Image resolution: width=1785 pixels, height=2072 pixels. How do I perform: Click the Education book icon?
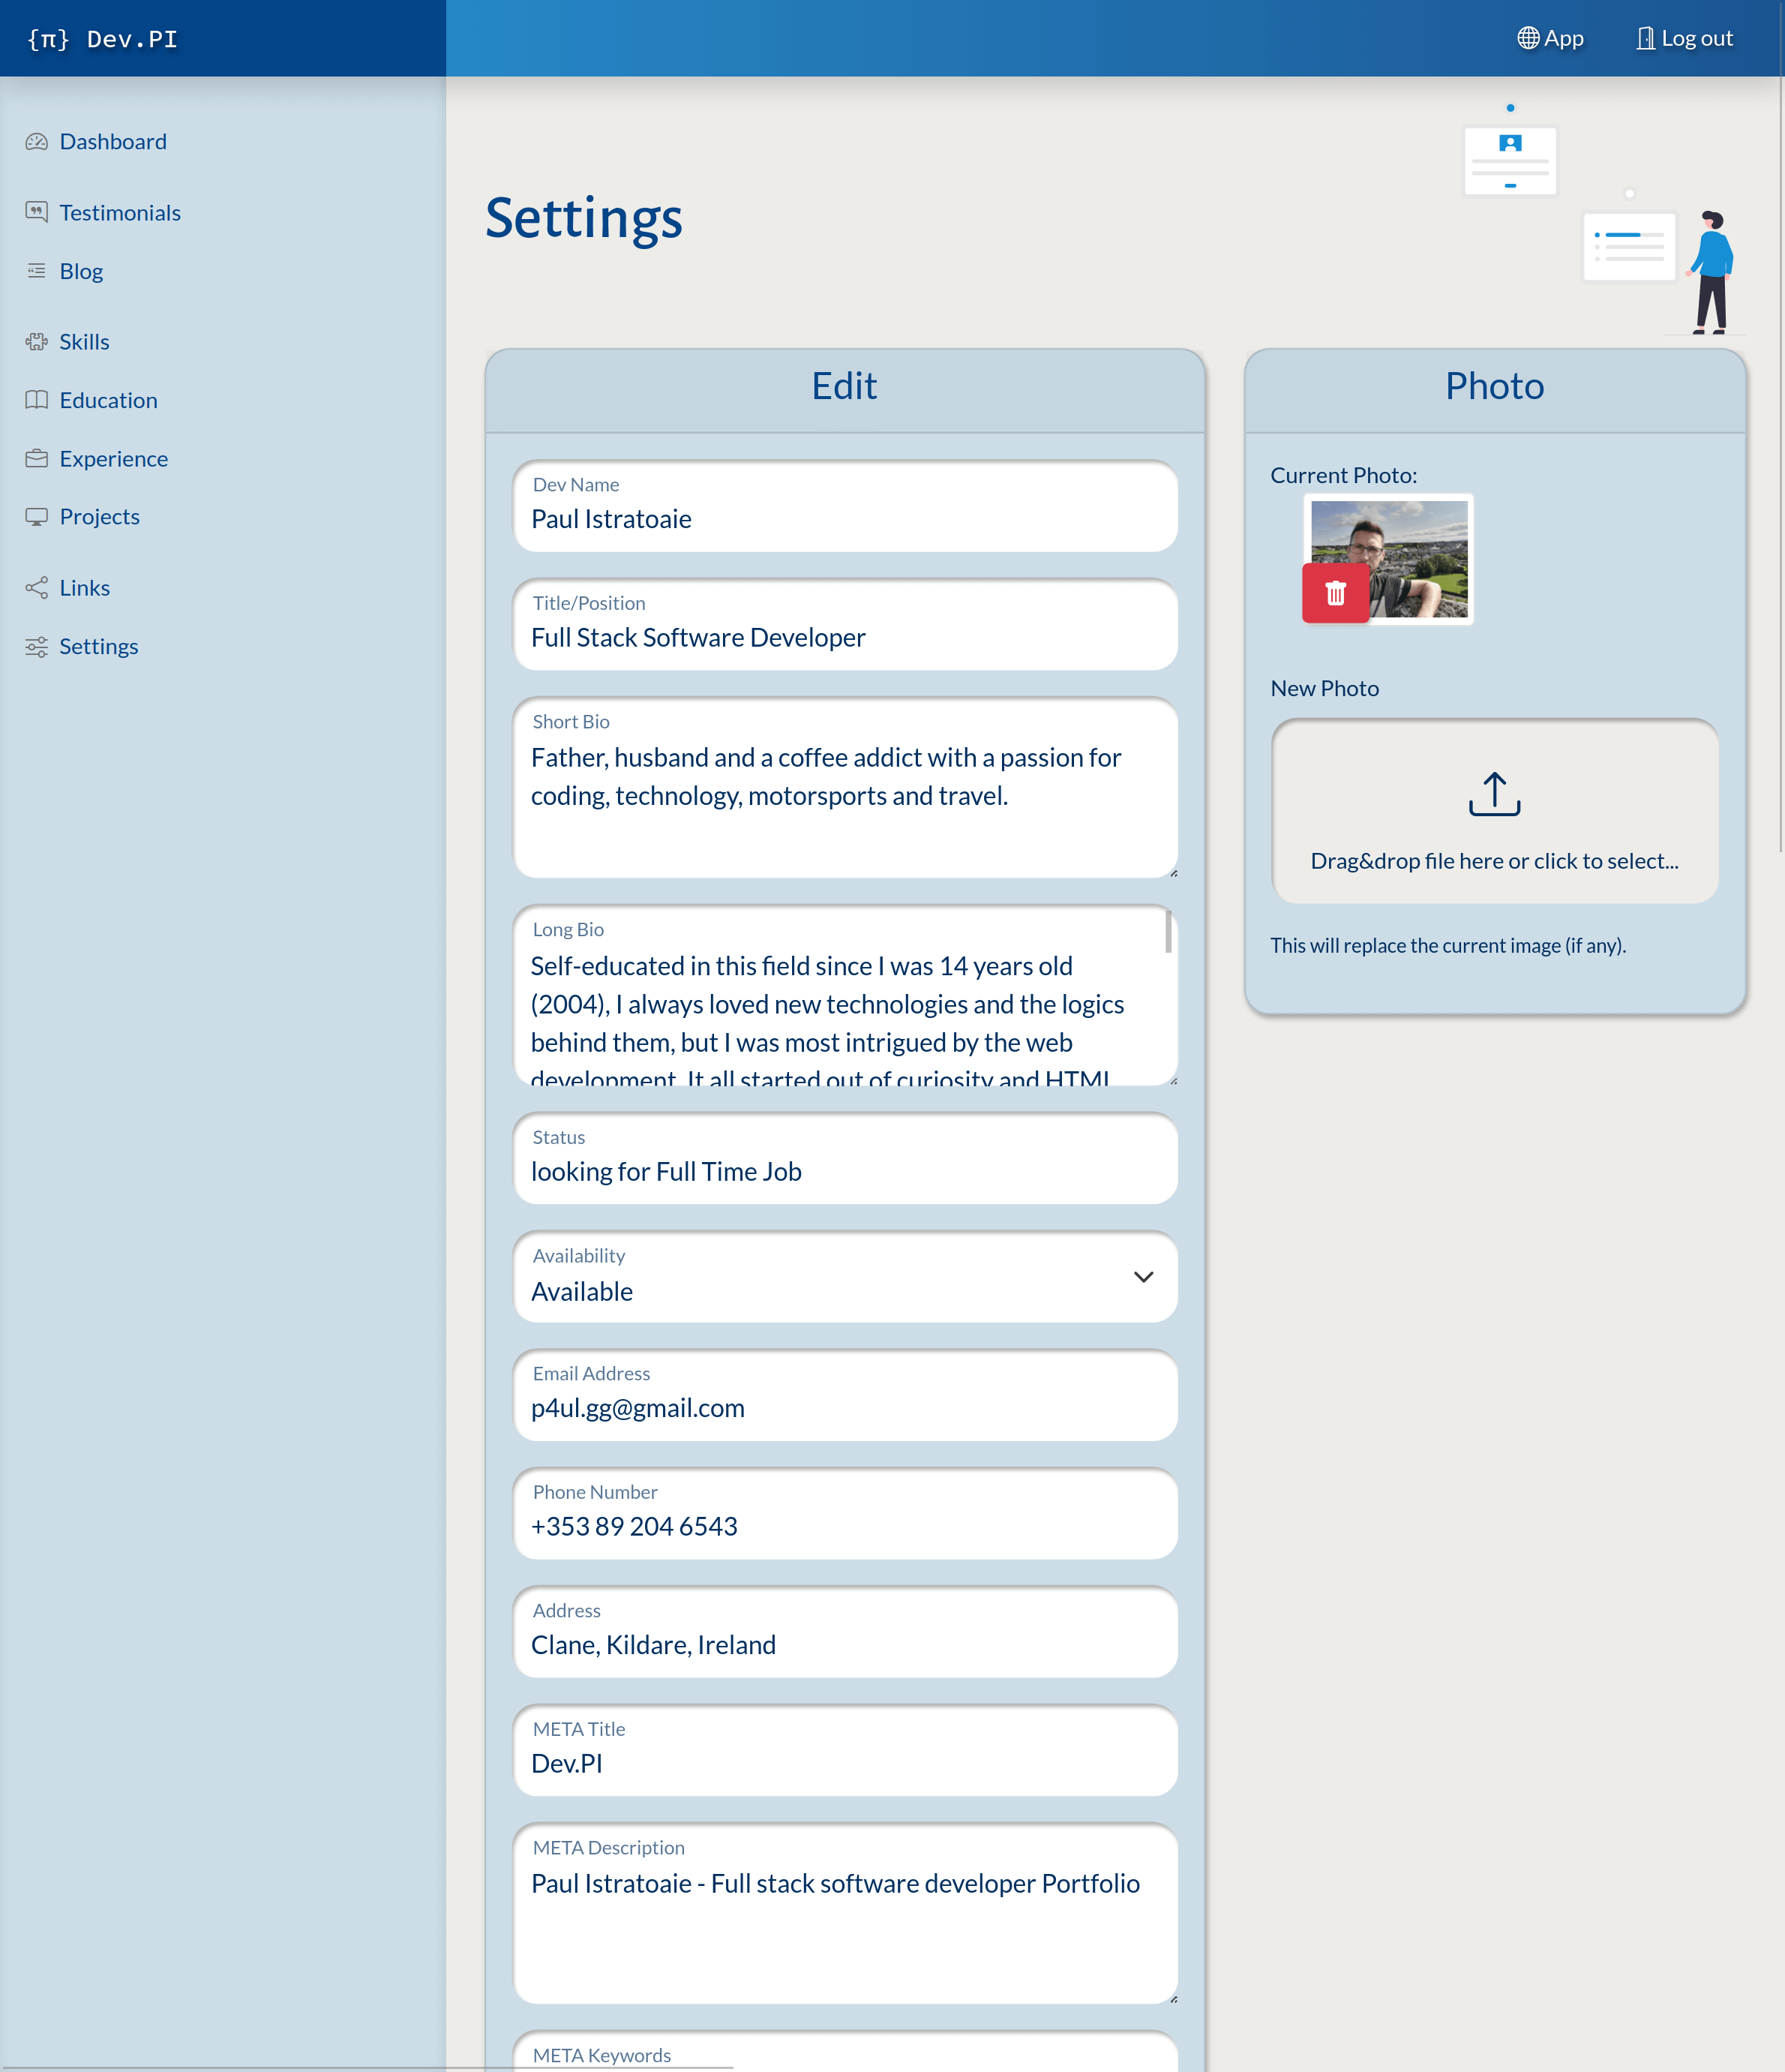point(37,400)
